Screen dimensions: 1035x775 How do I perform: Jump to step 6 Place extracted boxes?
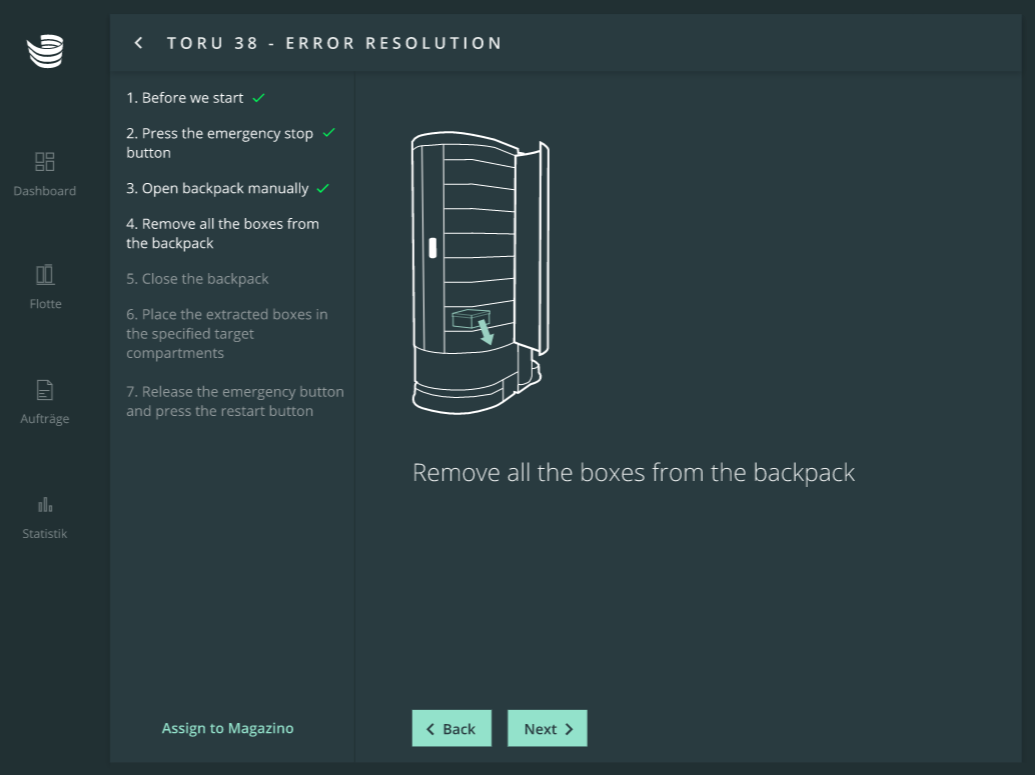click(x=226, y=333)
